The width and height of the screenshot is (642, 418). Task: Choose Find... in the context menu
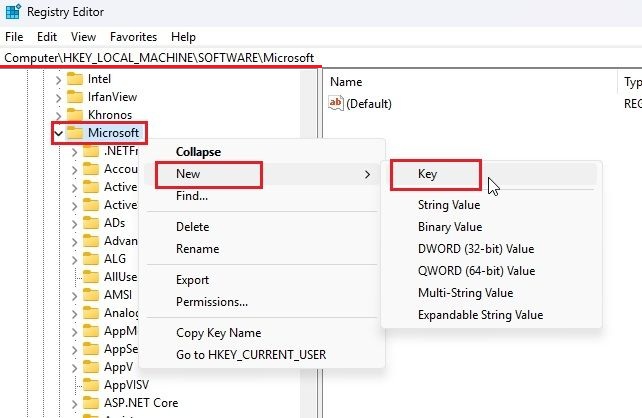pos(262,196)
